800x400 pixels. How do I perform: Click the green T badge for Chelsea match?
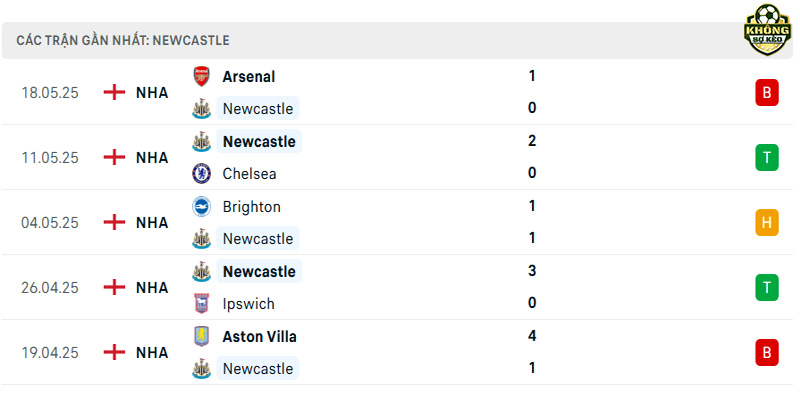pyautogui.click(x=767, y=158)
